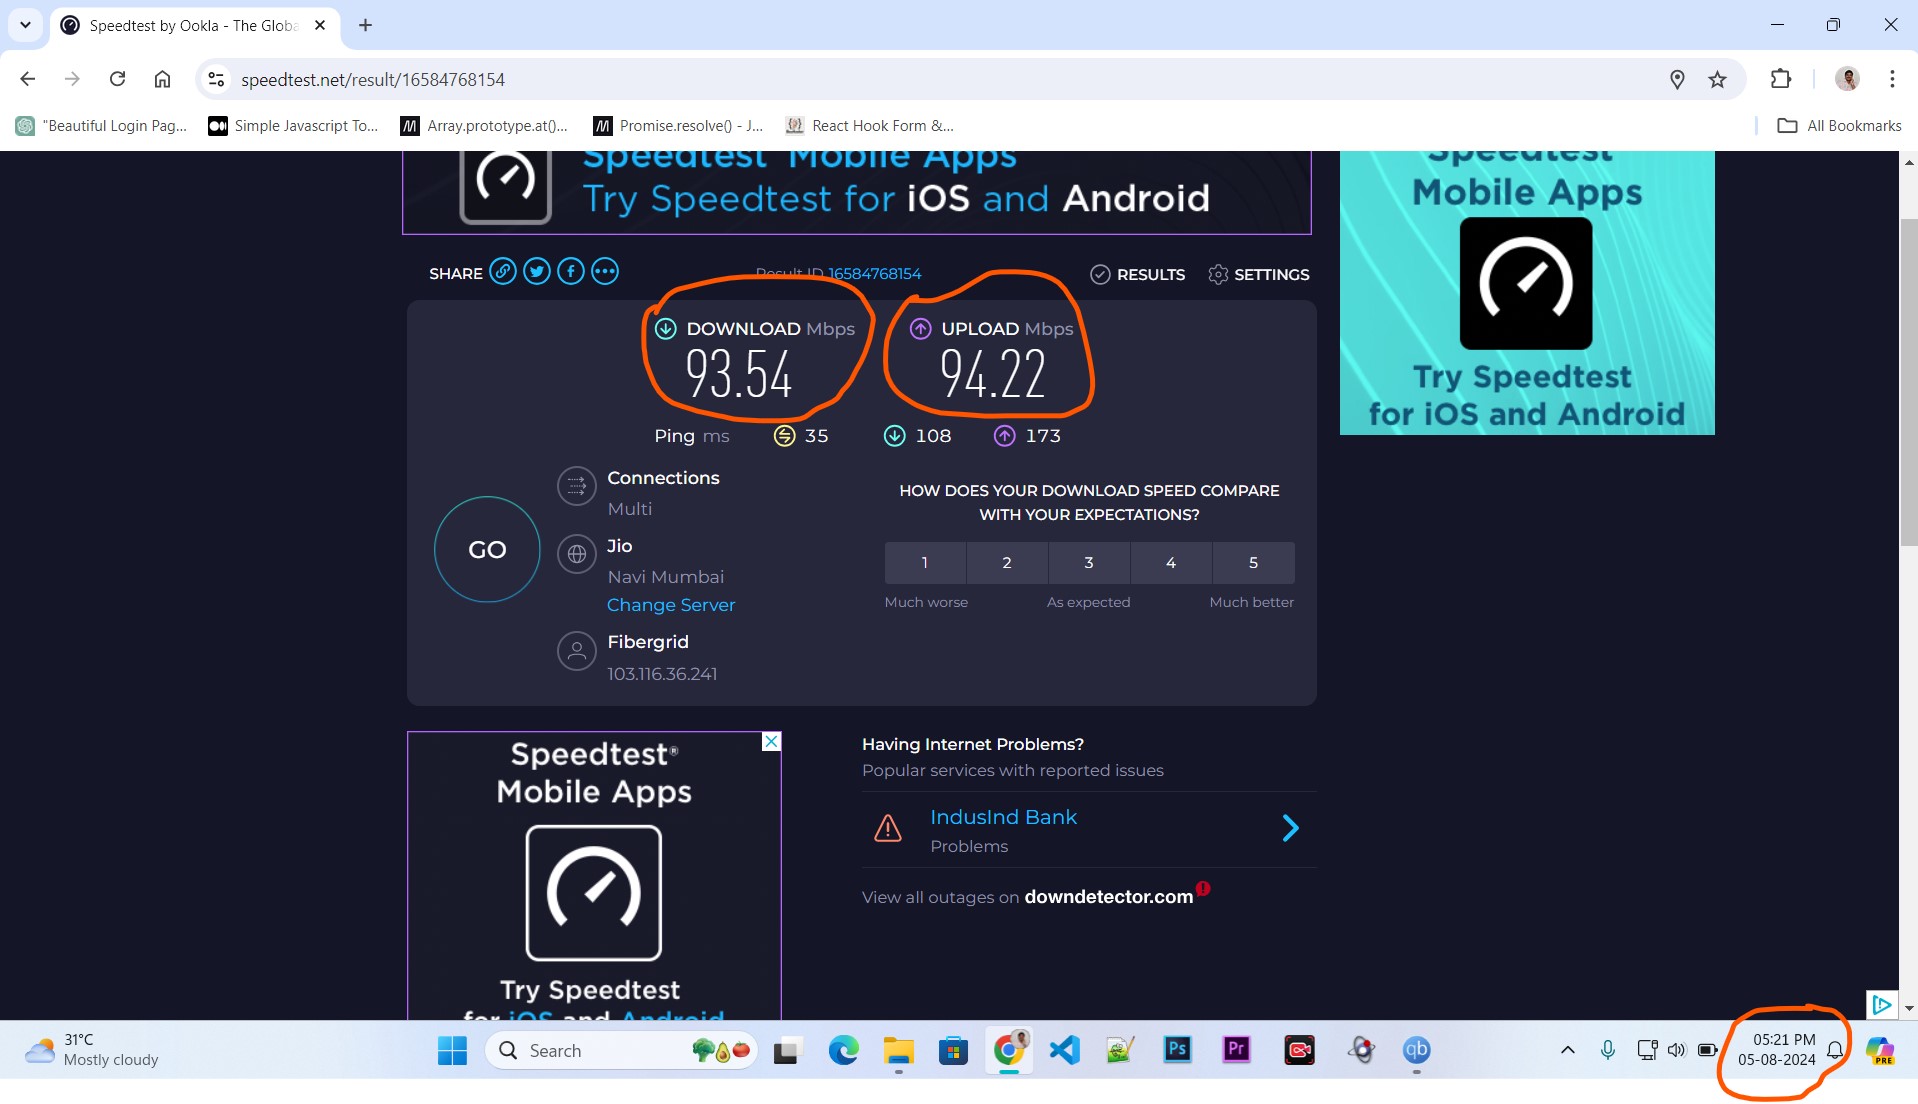Bookmark this page star icon

pos(1717,79)
